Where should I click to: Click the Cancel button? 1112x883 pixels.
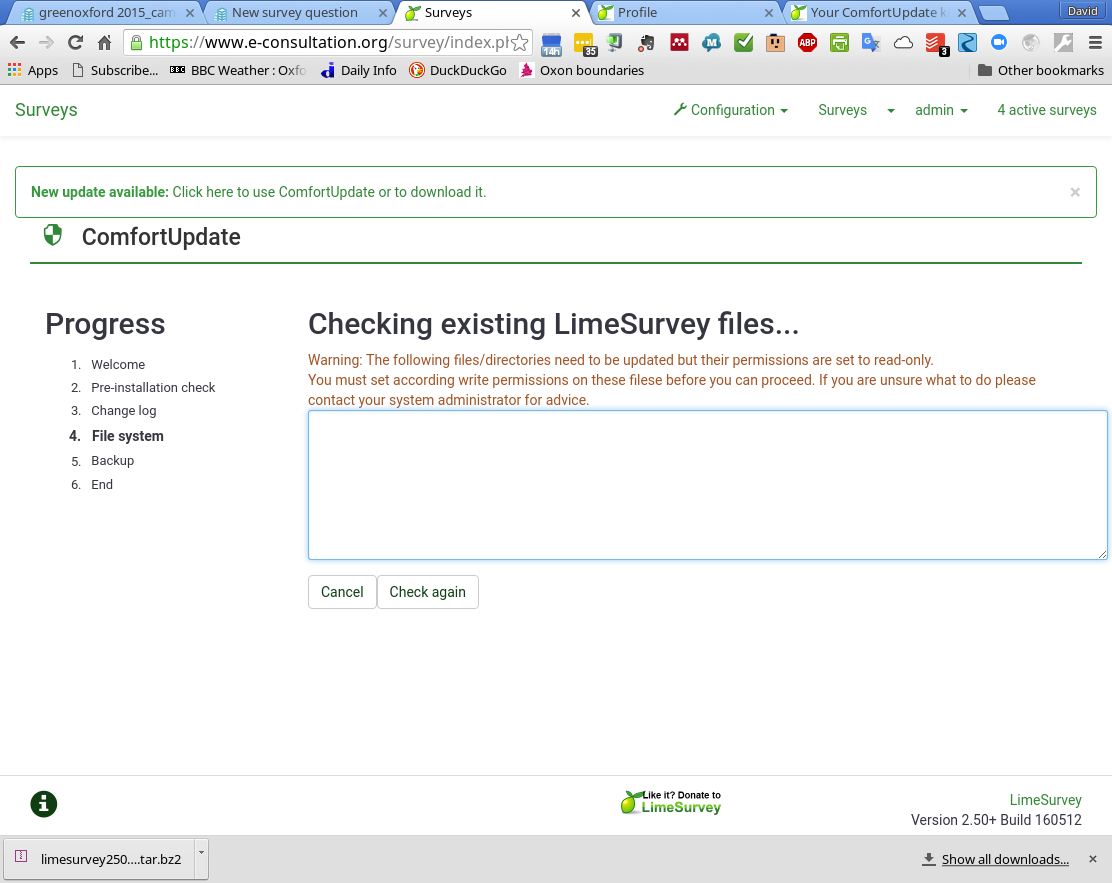(342, 592)
